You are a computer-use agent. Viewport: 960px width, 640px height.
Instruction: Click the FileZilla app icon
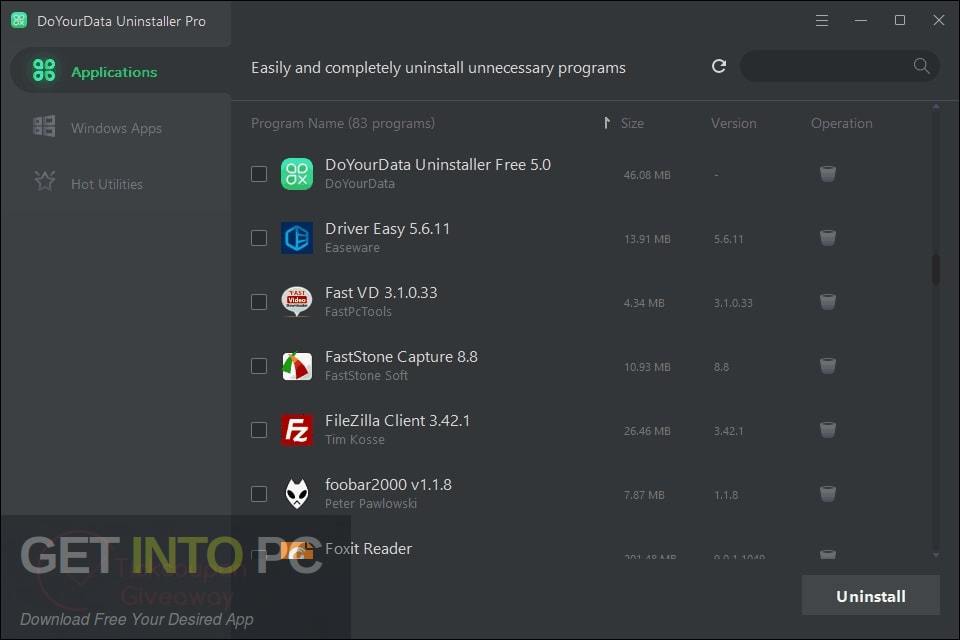click(x=297, y=430)
